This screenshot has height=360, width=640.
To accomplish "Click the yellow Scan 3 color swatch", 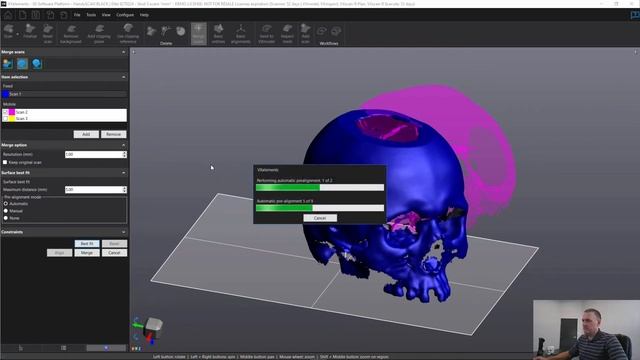I will 12,119.
